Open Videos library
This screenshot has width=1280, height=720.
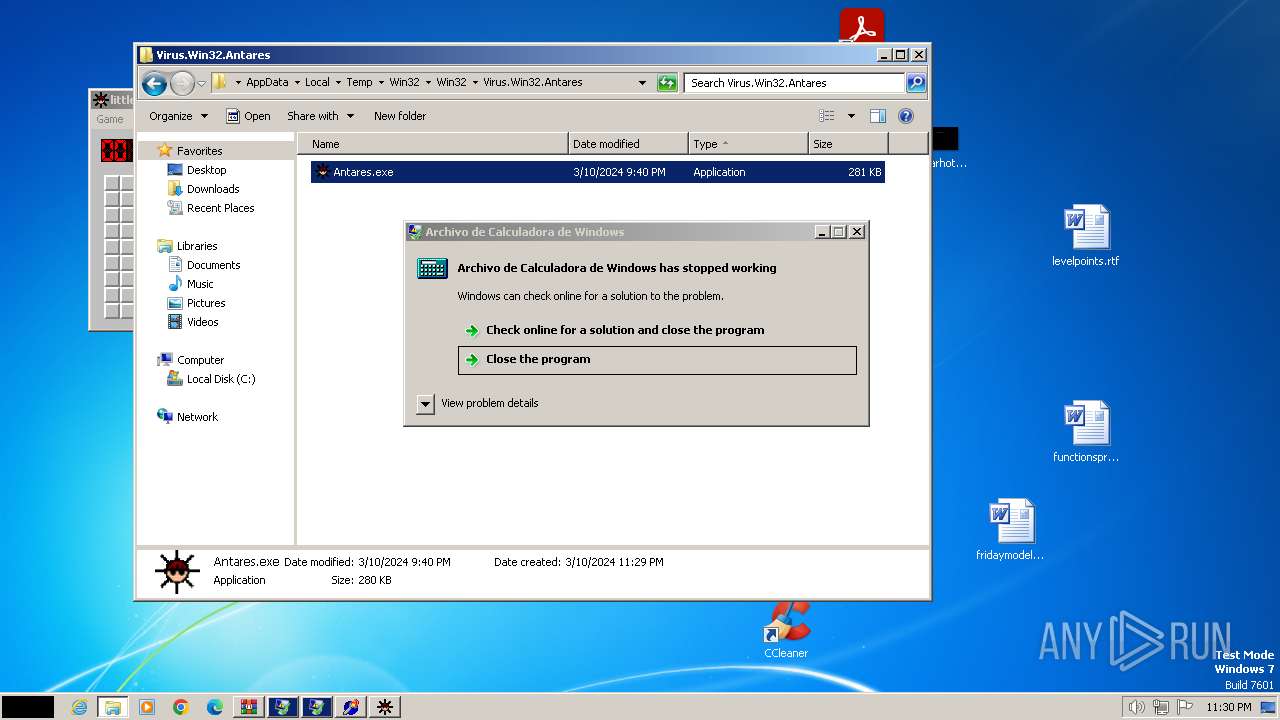(202, 322)
